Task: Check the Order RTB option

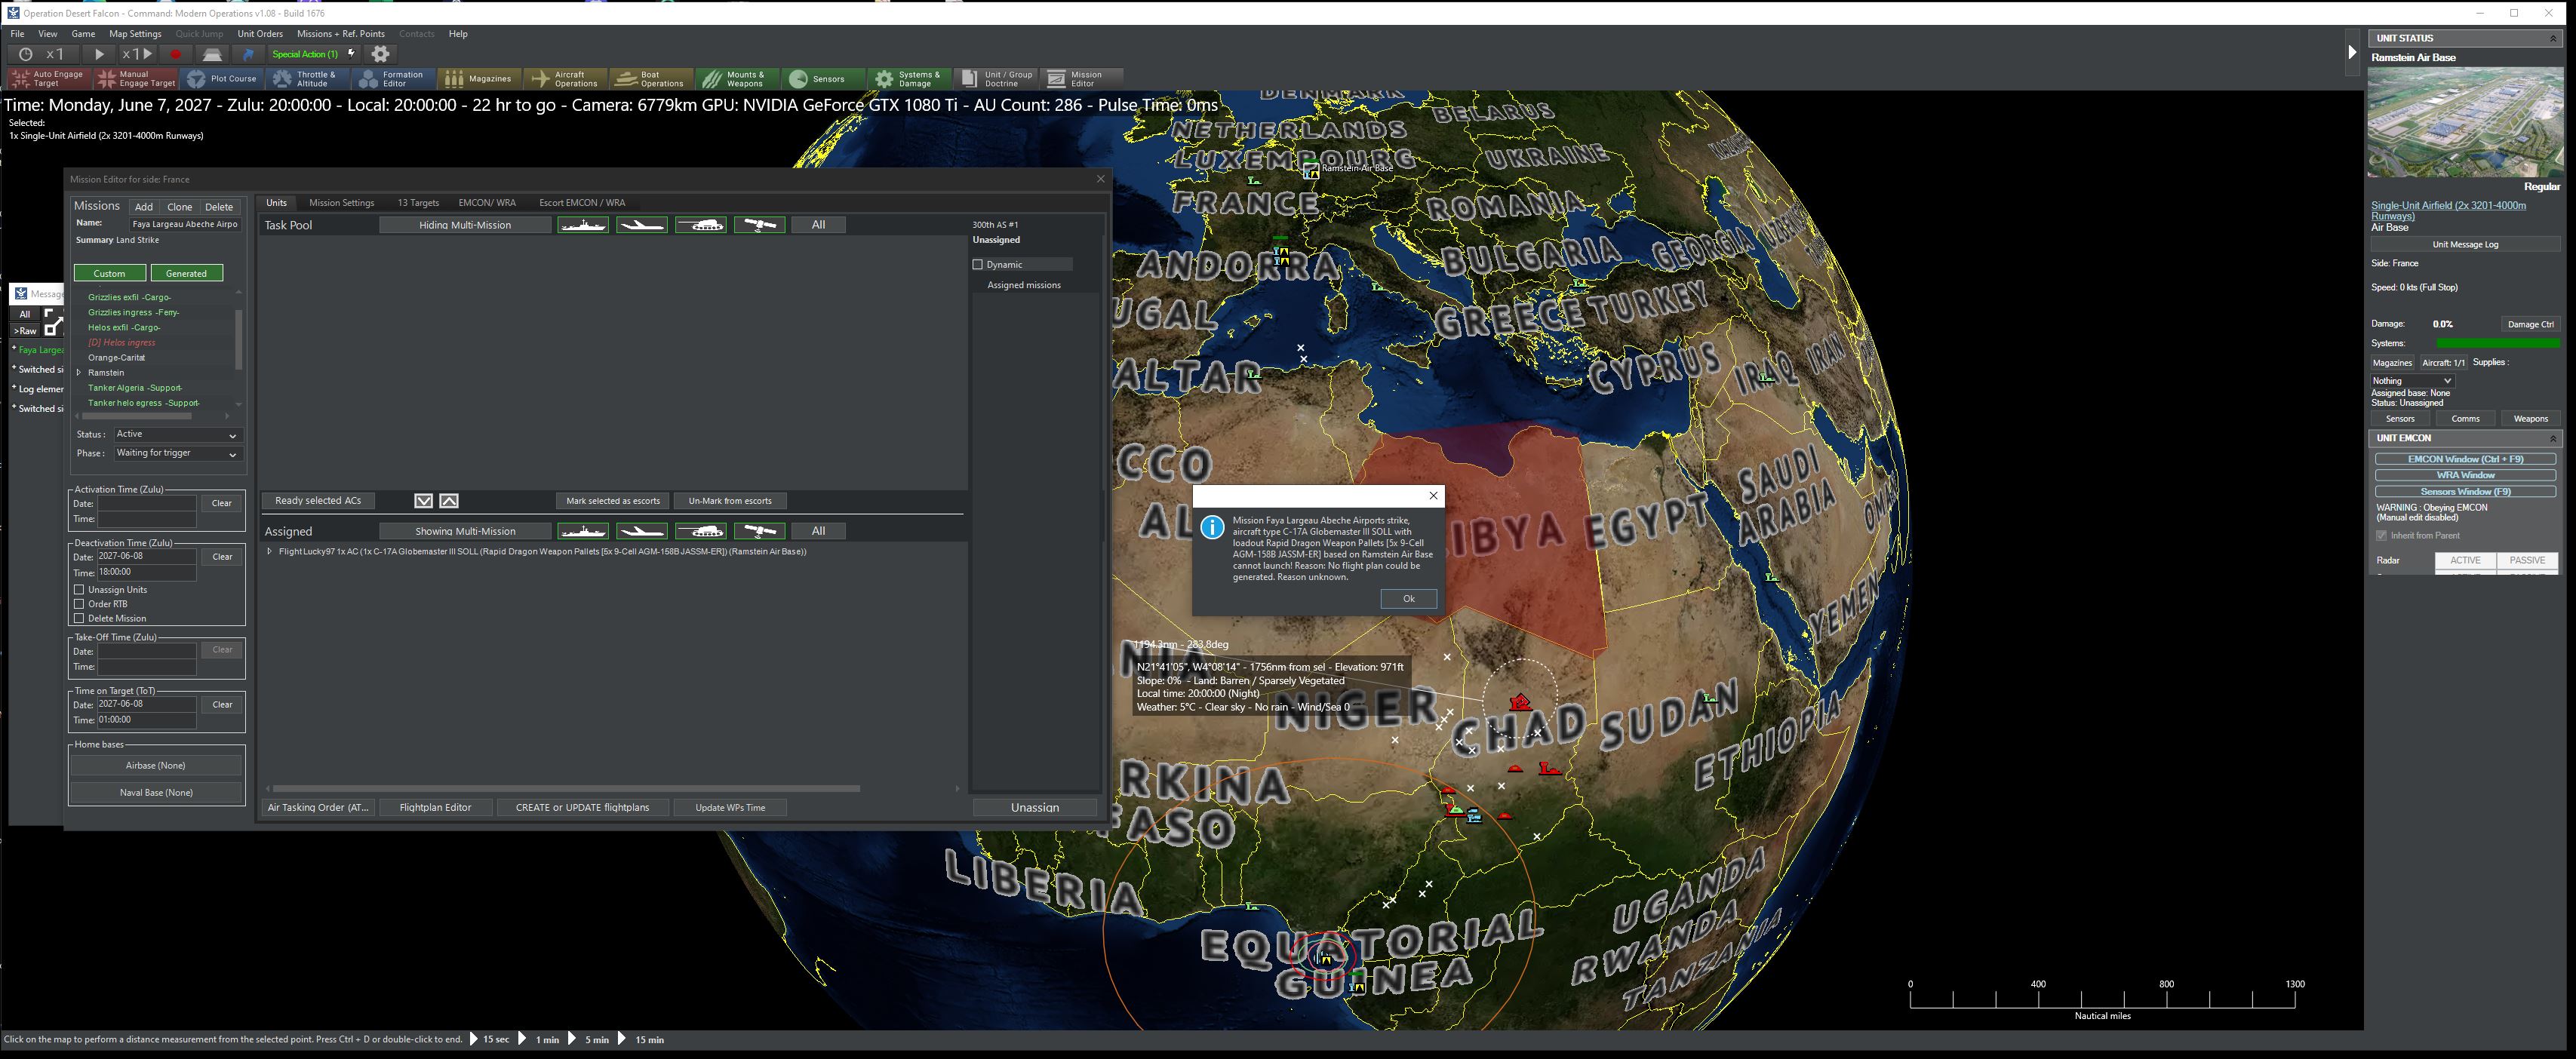Action: [79, 604]
